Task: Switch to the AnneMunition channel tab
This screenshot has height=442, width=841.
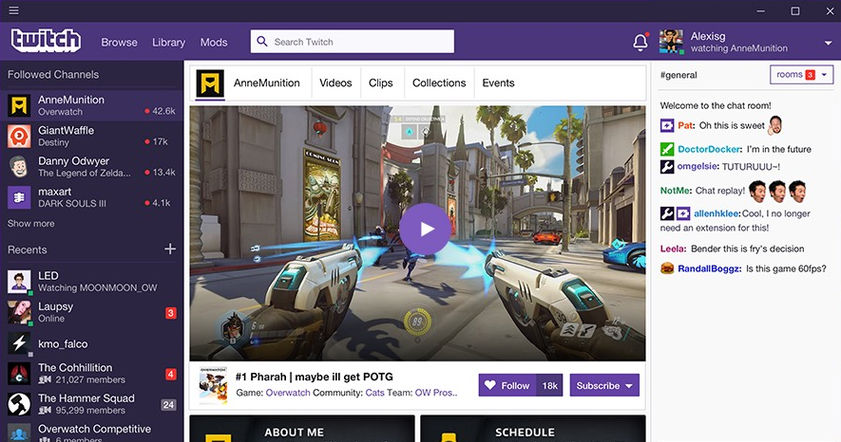Action: tap(267, 83)
